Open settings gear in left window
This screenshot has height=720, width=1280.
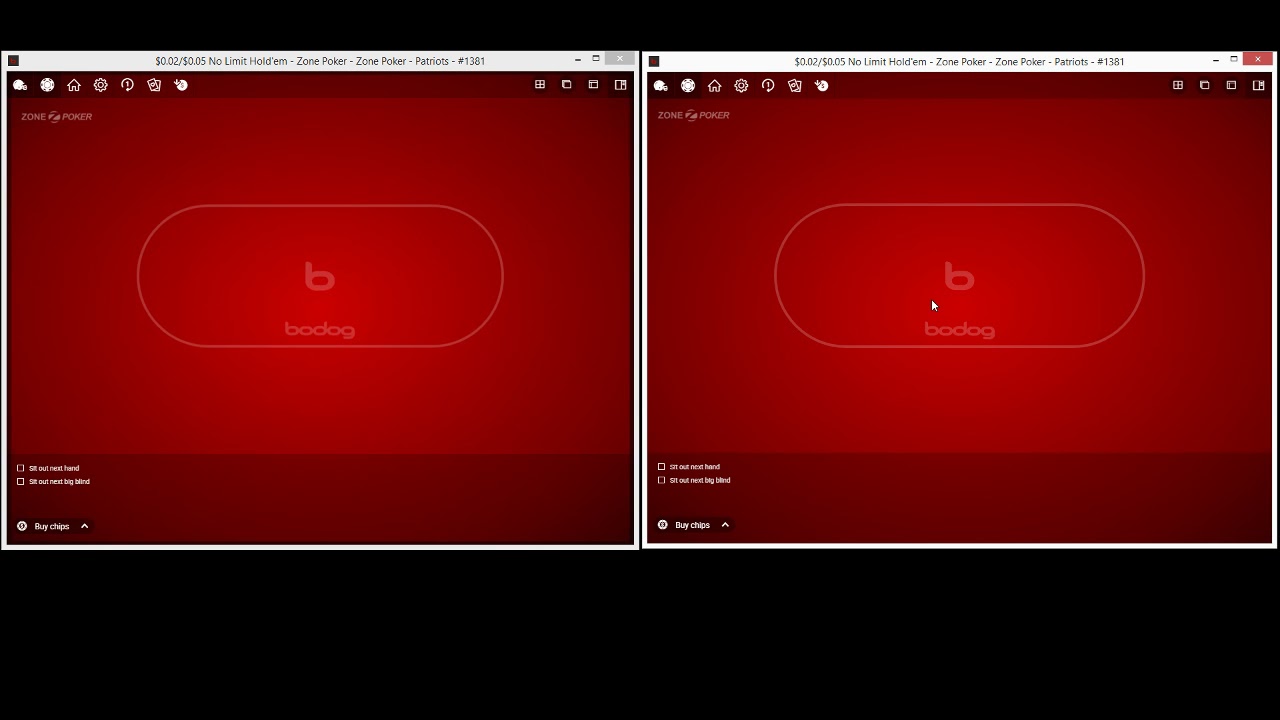point(101,85)
